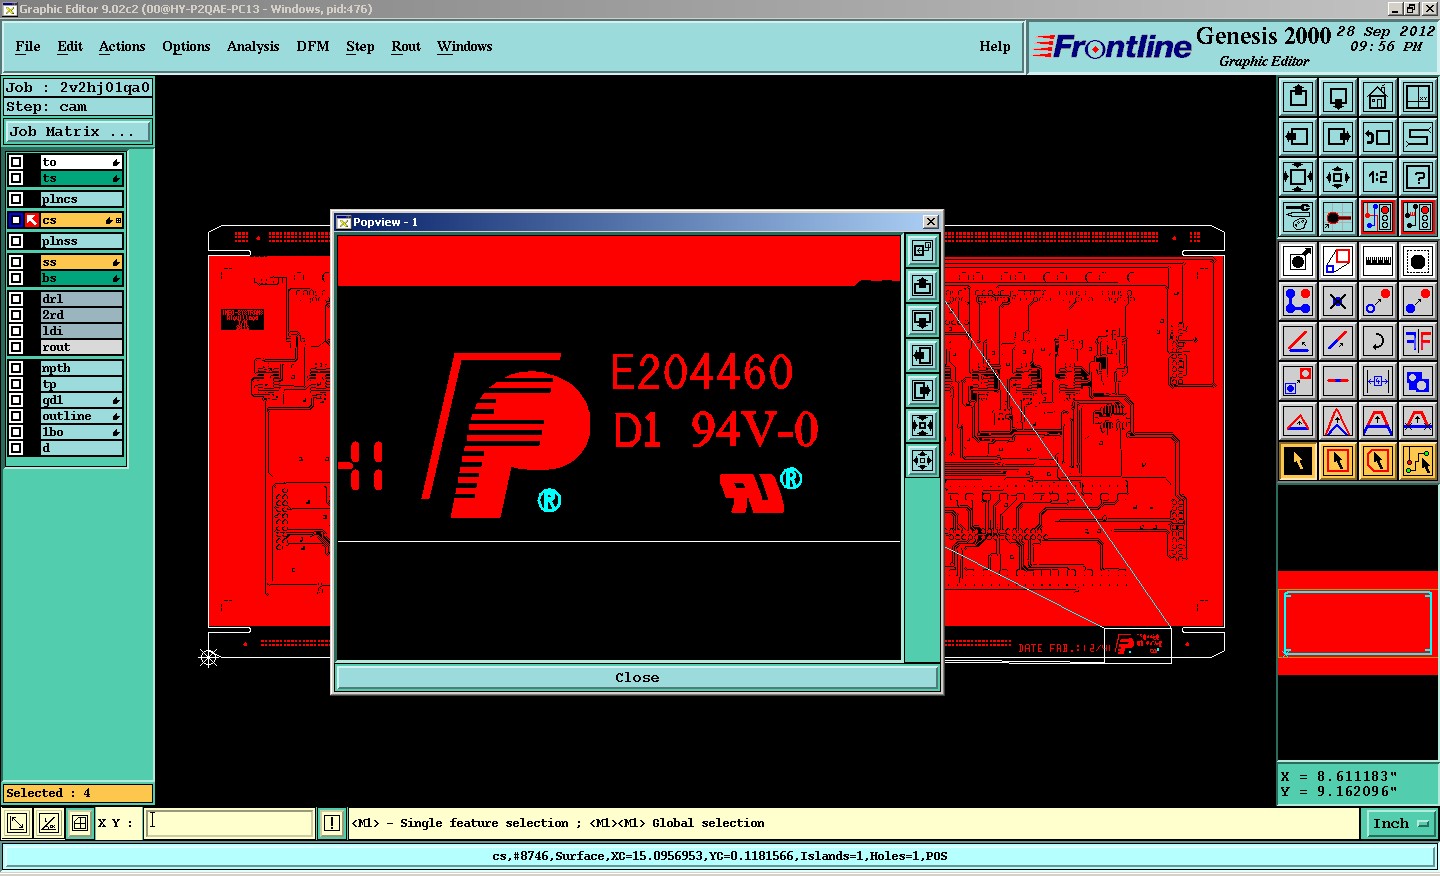Open the Analysis menu

[253, 47]
